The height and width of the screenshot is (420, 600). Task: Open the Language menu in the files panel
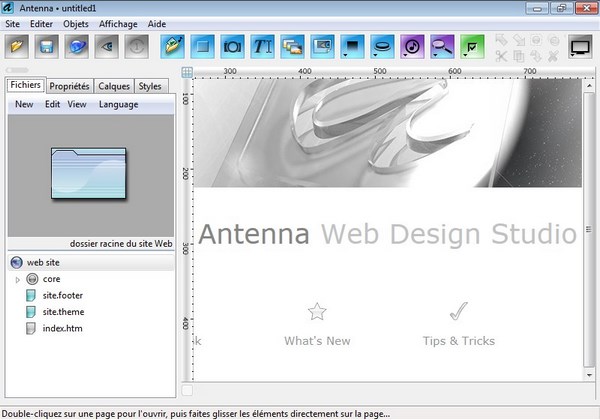119,104
